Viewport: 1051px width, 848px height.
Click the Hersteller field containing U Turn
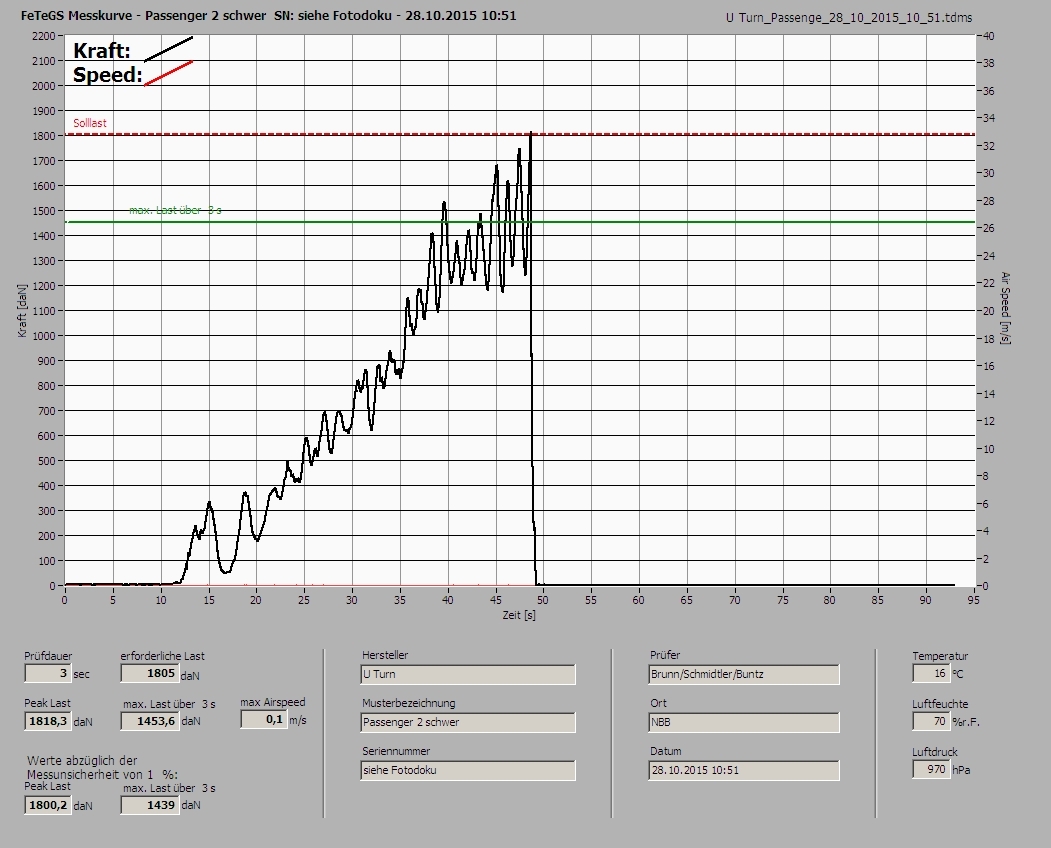[468, 674]
